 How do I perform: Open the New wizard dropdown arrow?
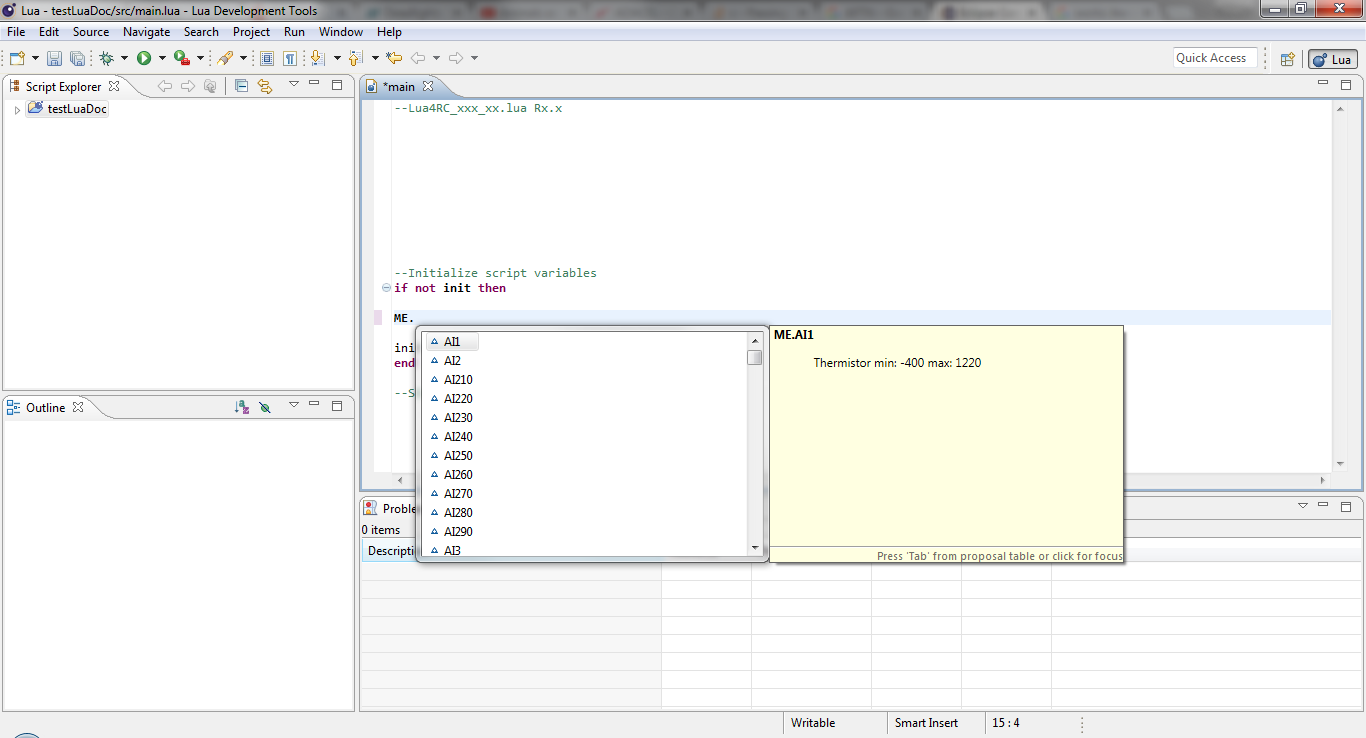click(x=35, y=58)
